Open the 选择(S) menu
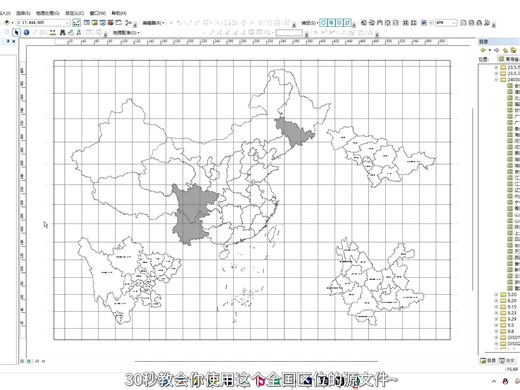This screenshot has width=520, height=390. tap(23, 13)
